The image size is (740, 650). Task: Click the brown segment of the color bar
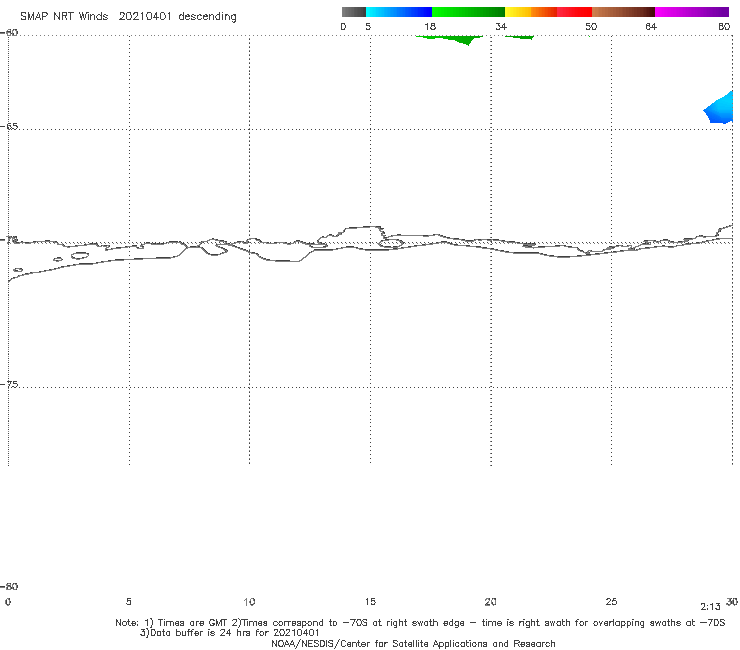623,12
